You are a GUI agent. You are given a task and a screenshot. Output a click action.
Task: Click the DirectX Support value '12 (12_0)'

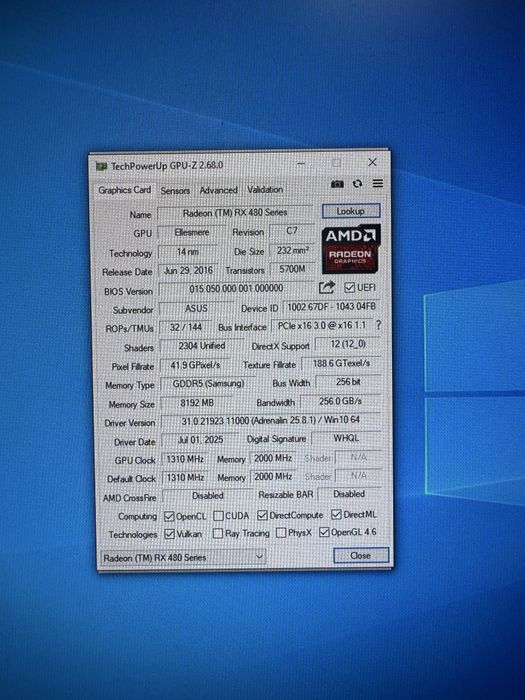point(348,344)
